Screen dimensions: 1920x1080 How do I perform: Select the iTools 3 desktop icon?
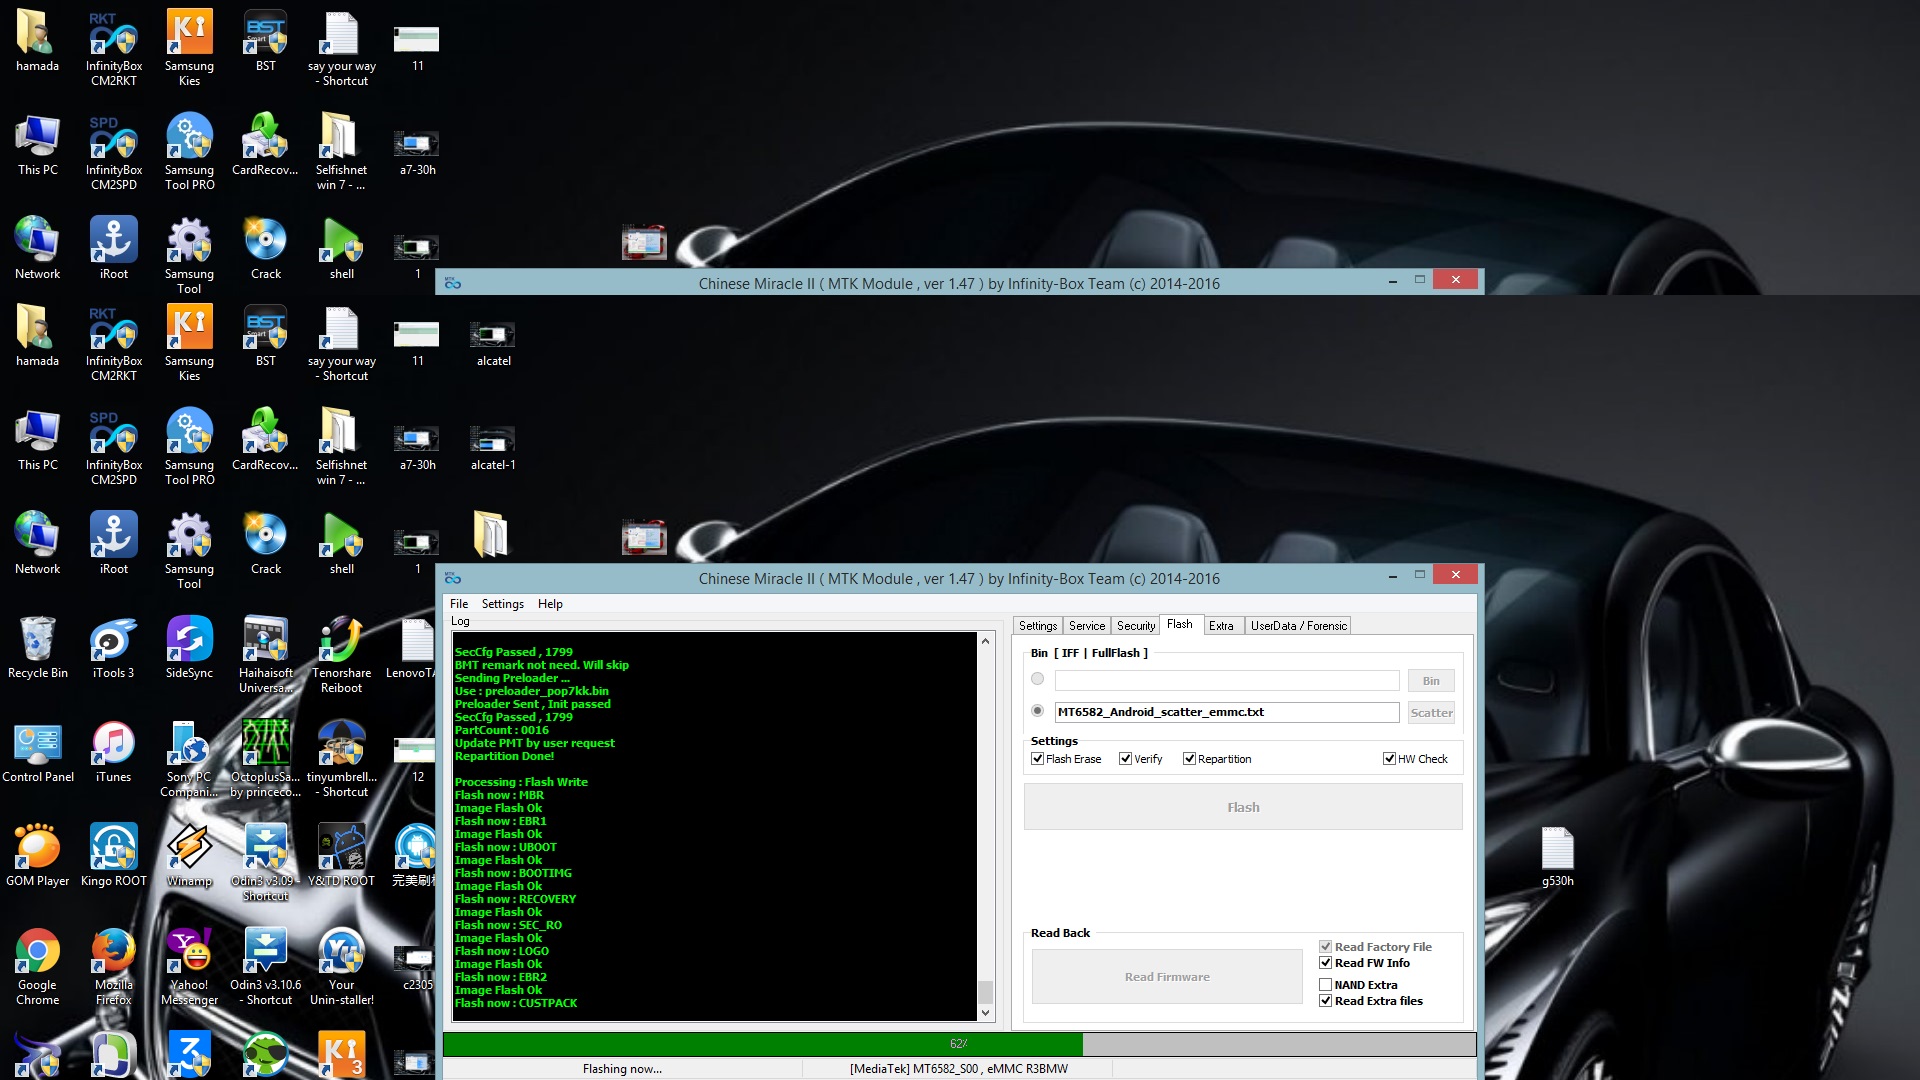pos(113,647)
